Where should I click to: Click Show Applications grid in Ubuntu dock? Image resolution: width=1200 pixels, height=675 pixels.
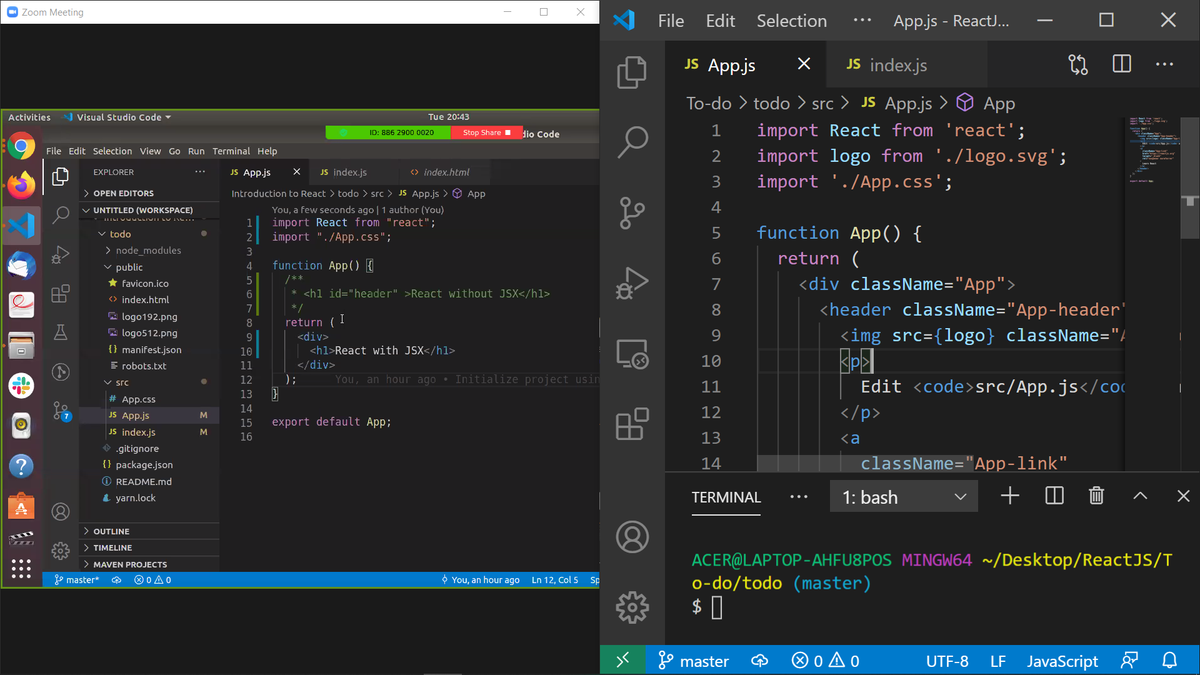click(x=21, y=568)
